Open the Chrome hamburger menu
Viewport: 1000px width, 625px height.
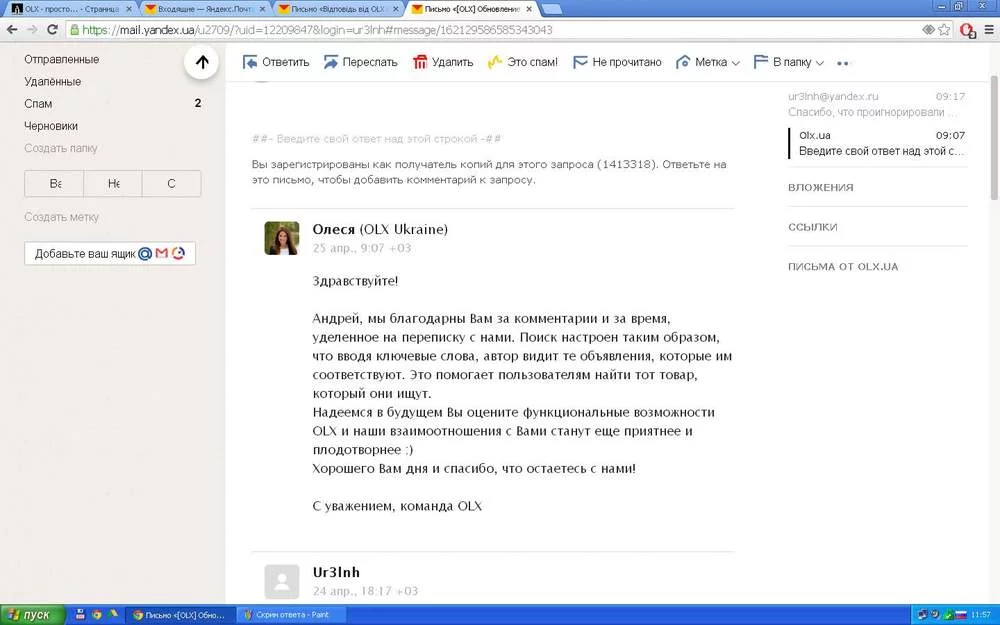point(989,29)
